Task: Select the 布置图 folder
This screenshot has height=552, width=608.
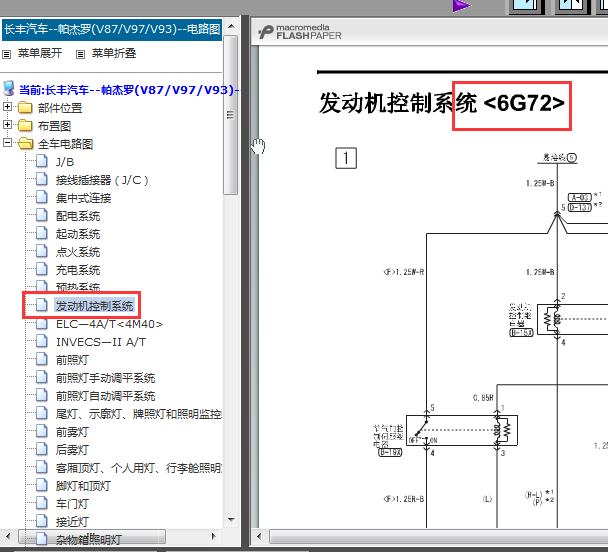Action: point(54,126)
